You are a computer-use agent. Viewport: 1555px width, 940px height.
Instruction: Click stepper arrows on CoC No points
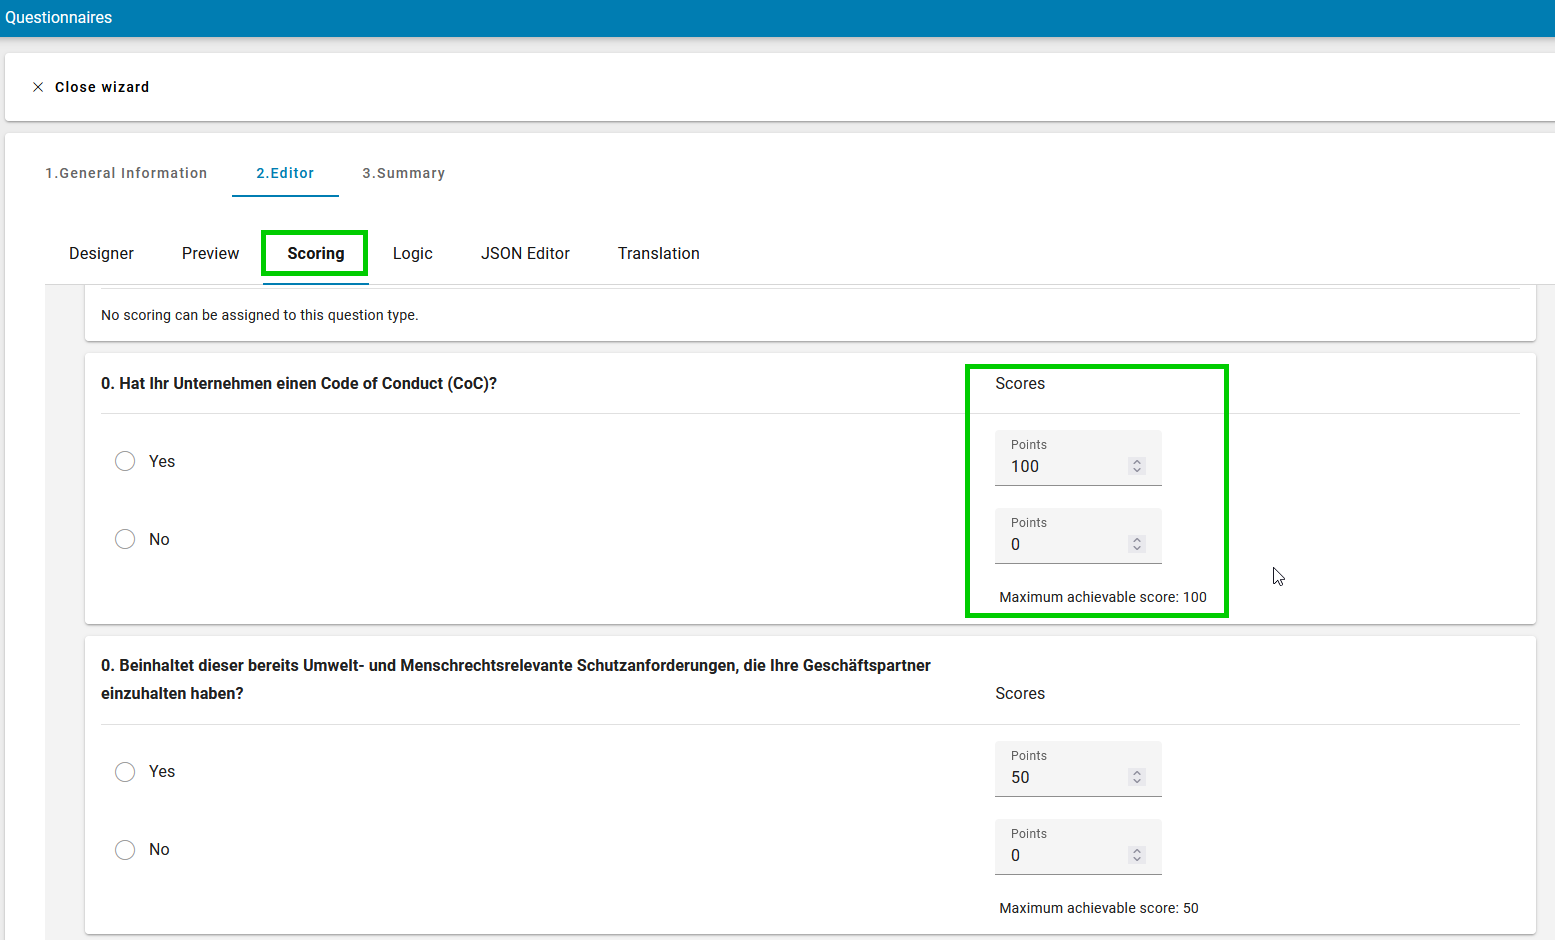point(1136,544)
